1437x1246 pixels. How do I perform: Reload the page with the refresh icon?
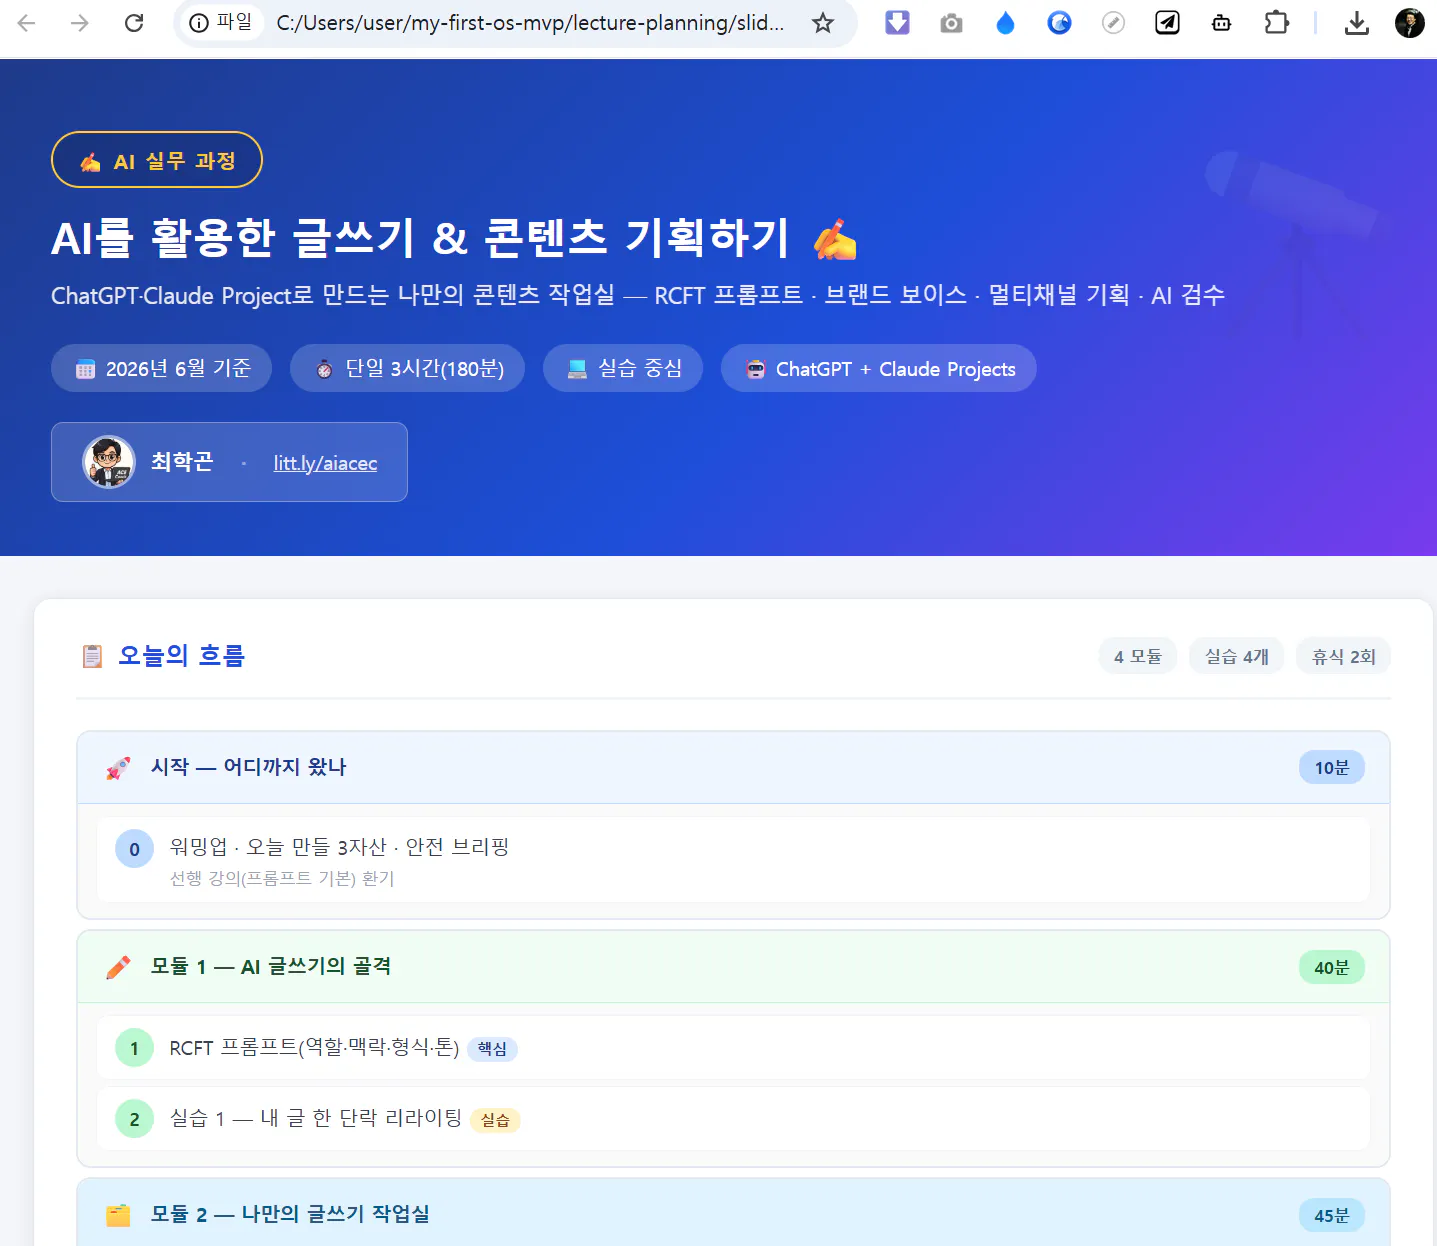(x=134, y=22)
